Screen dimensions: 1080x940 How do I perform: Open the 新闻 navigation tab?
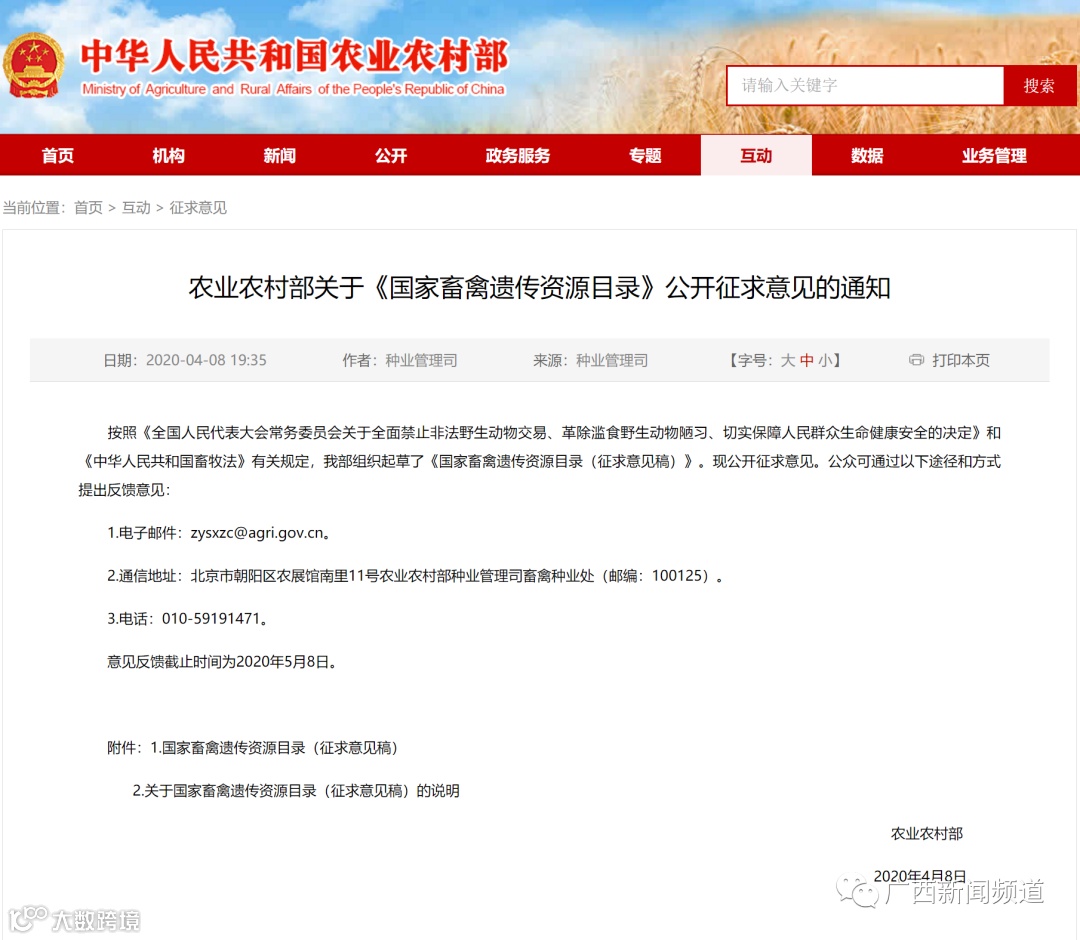coord(280,156)
